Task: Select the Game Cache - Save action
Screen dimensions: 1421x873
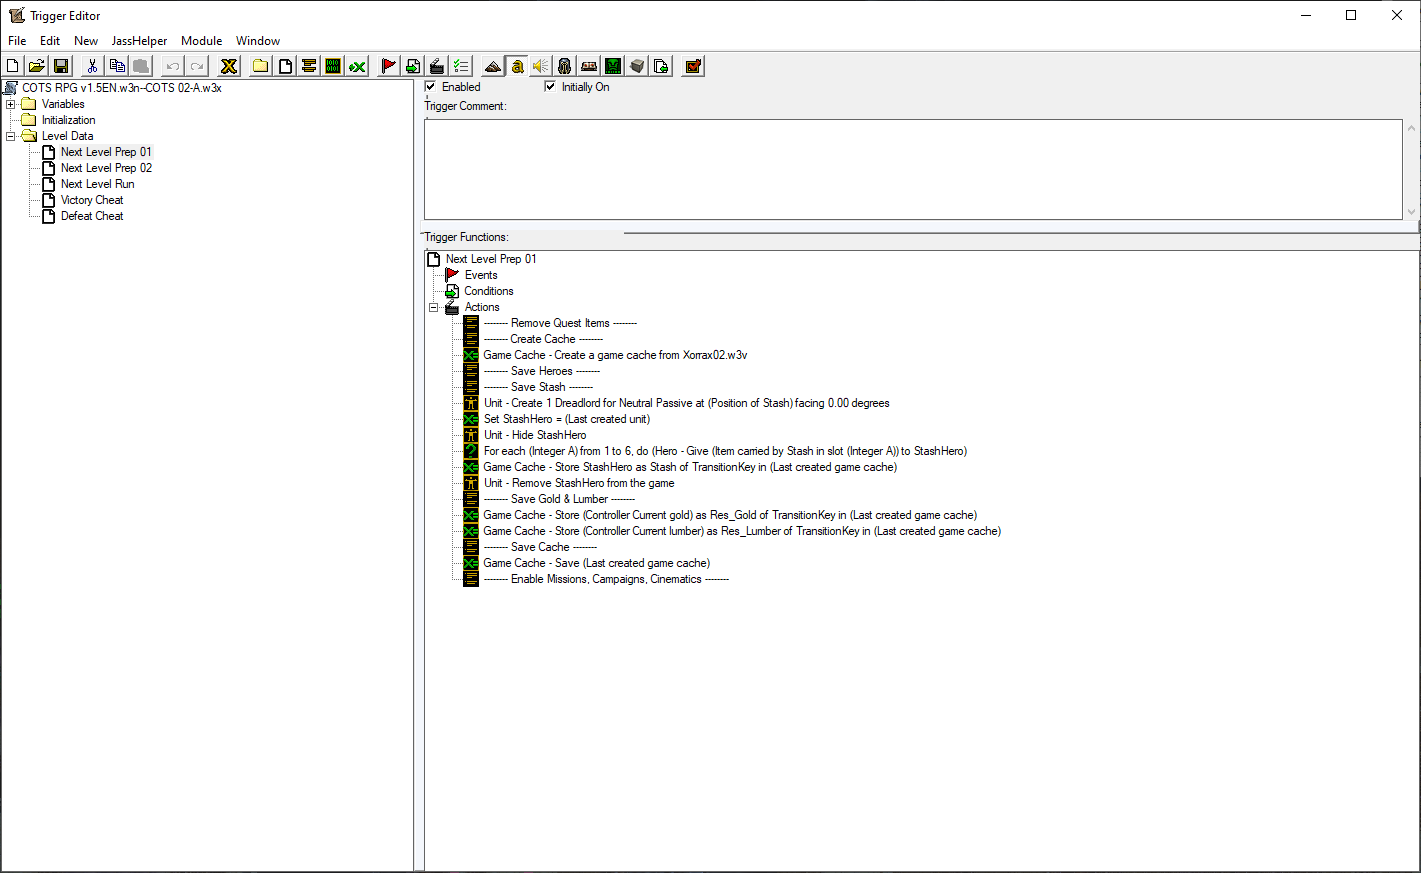Action: (597, 563)
